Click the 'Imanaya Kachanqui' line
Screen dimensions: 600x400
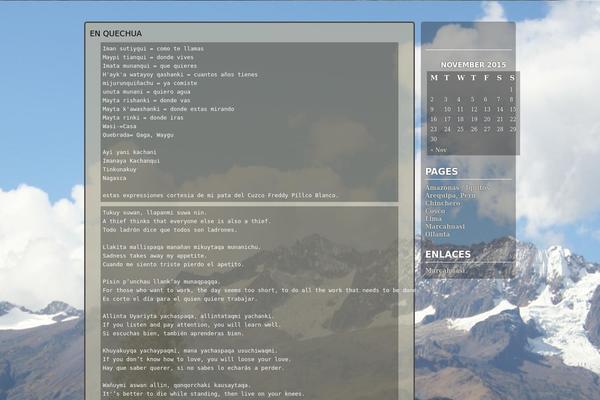click(131, 161)
